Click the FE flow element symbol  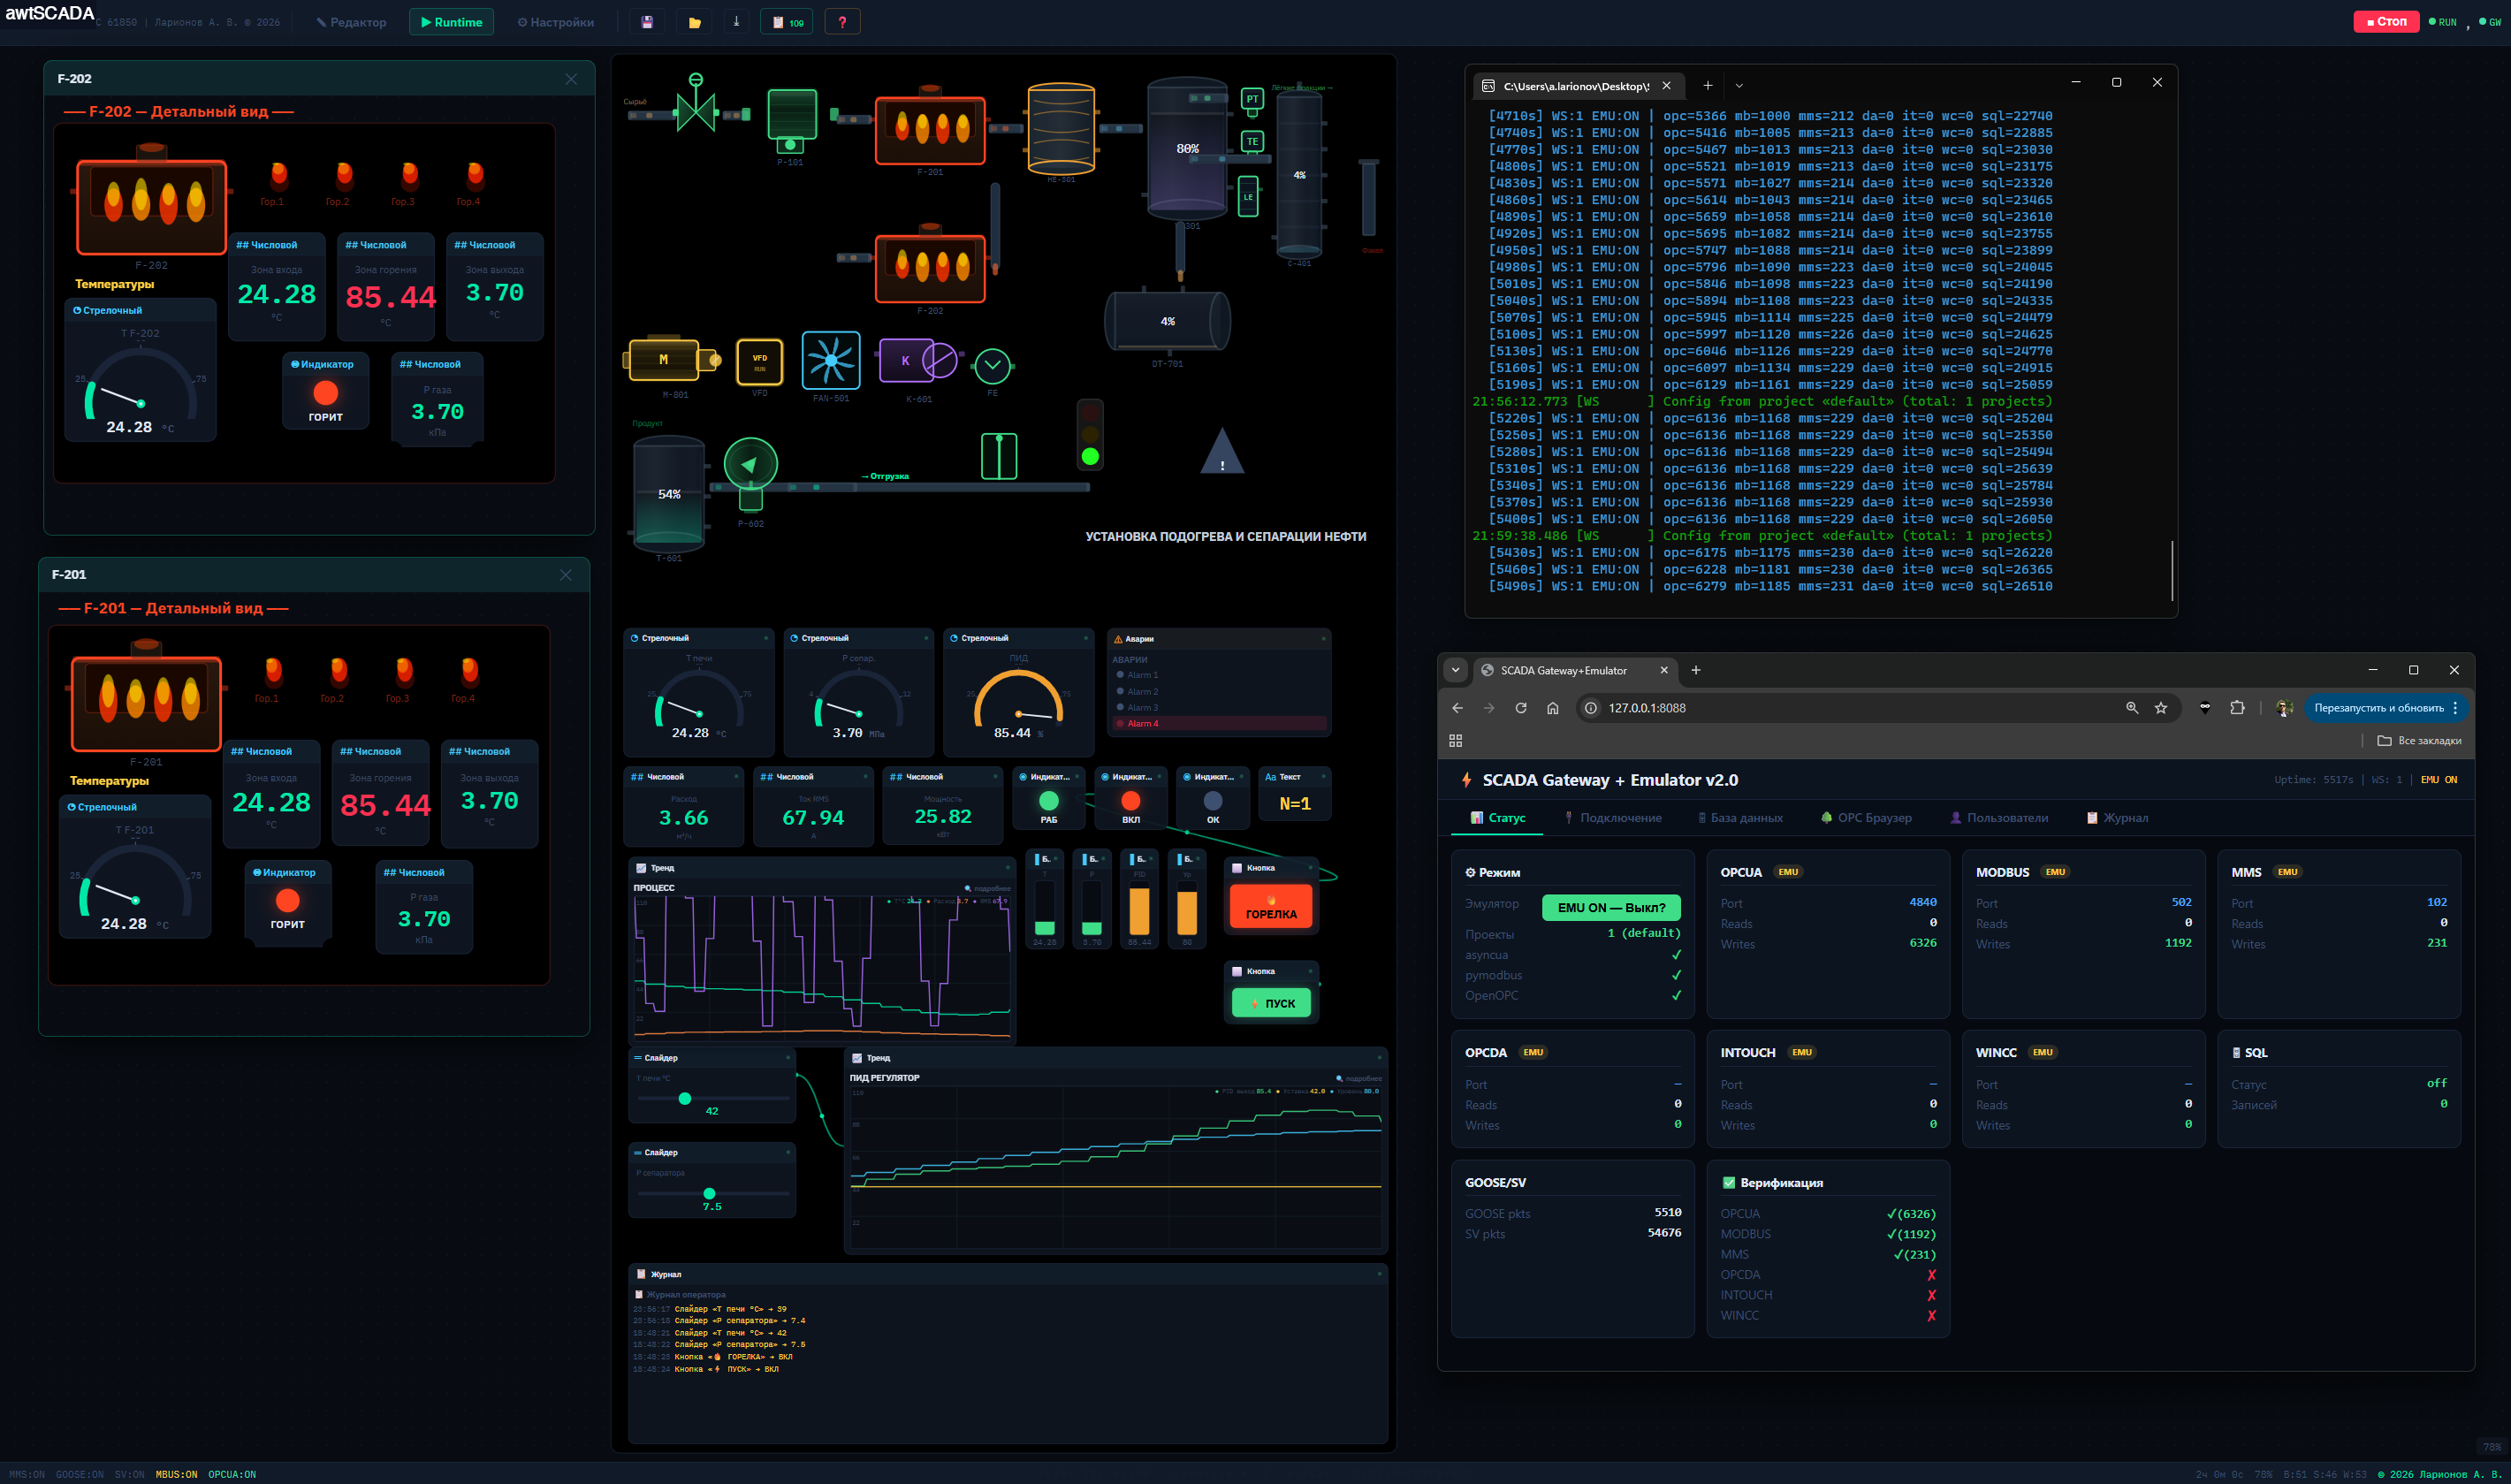tap(992, 366)
